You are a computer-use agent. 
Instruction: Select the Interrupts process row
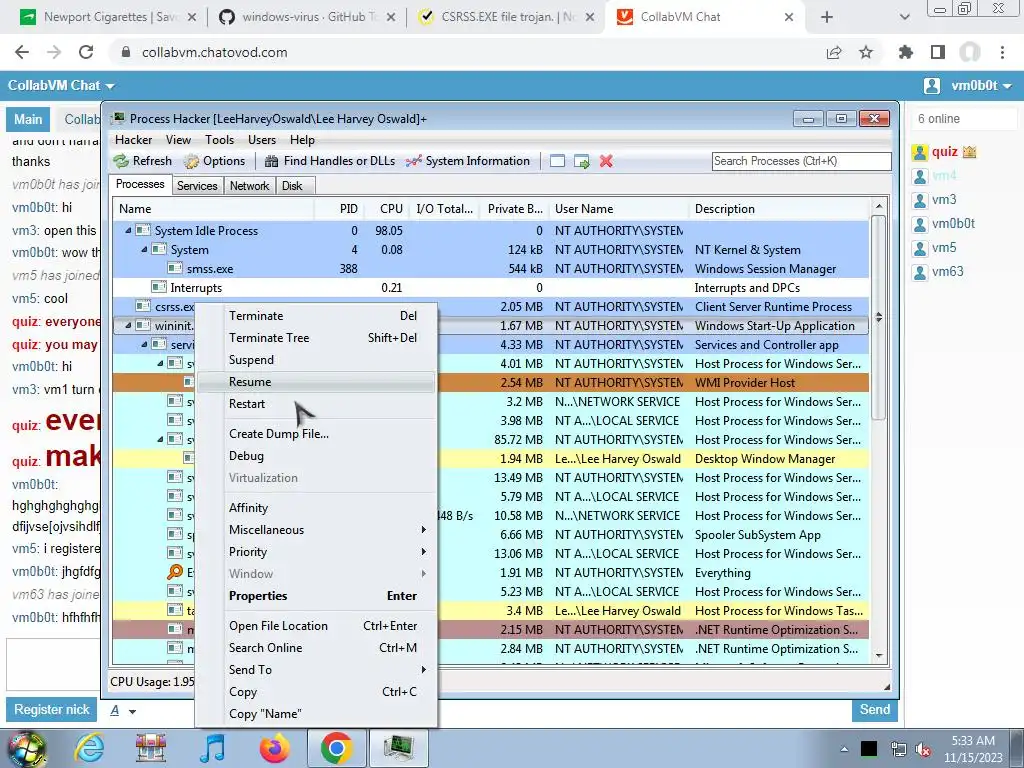pos(490,287)
